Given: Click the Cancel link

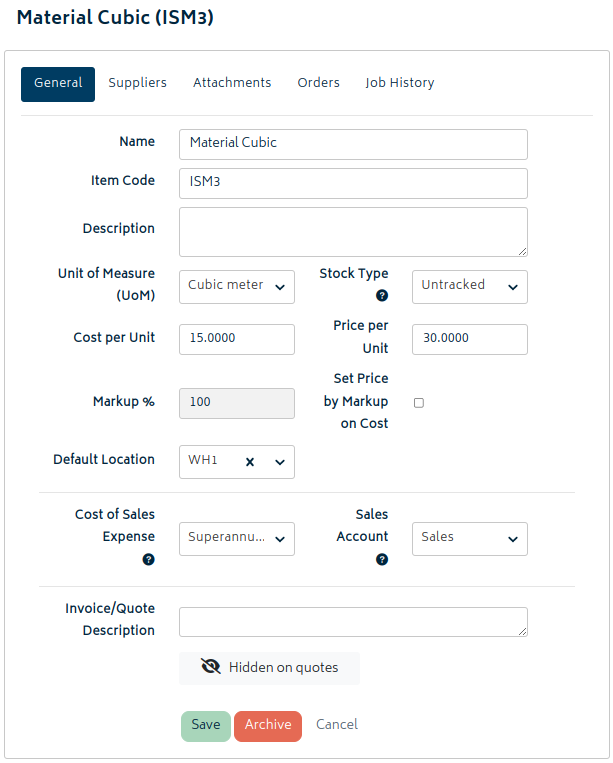Looking at the screenshot, I should tap(337, 725).
